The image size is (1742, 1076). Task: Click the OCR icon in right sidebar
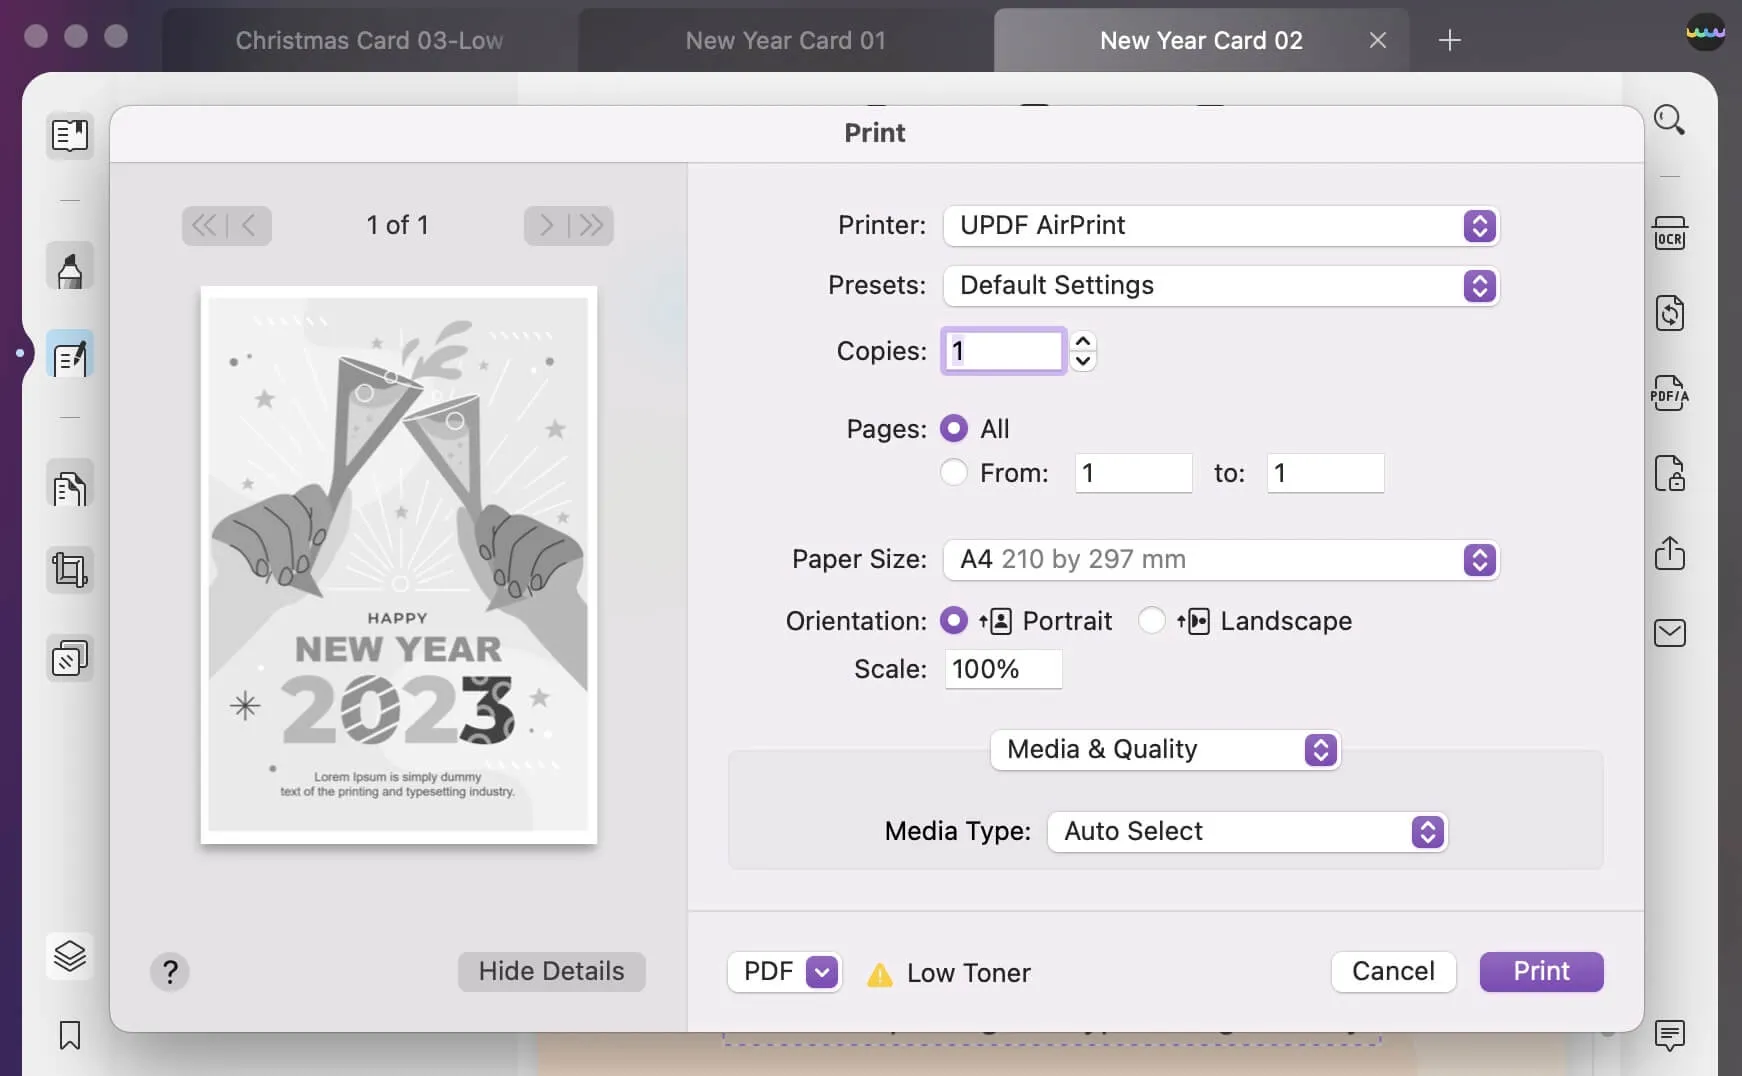tap(1669, 234)
